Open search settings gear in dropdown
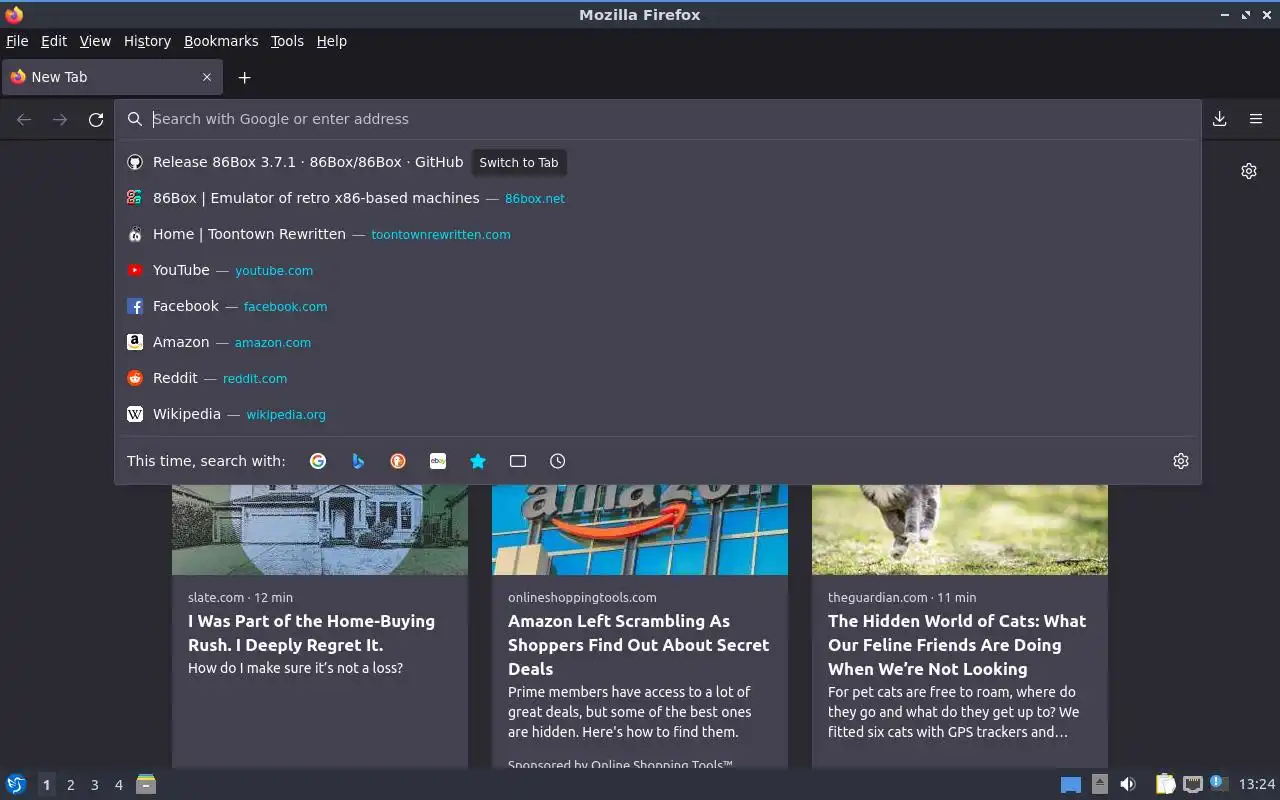The width and height of the screenshot is (1280, 800). [1181, 461]
